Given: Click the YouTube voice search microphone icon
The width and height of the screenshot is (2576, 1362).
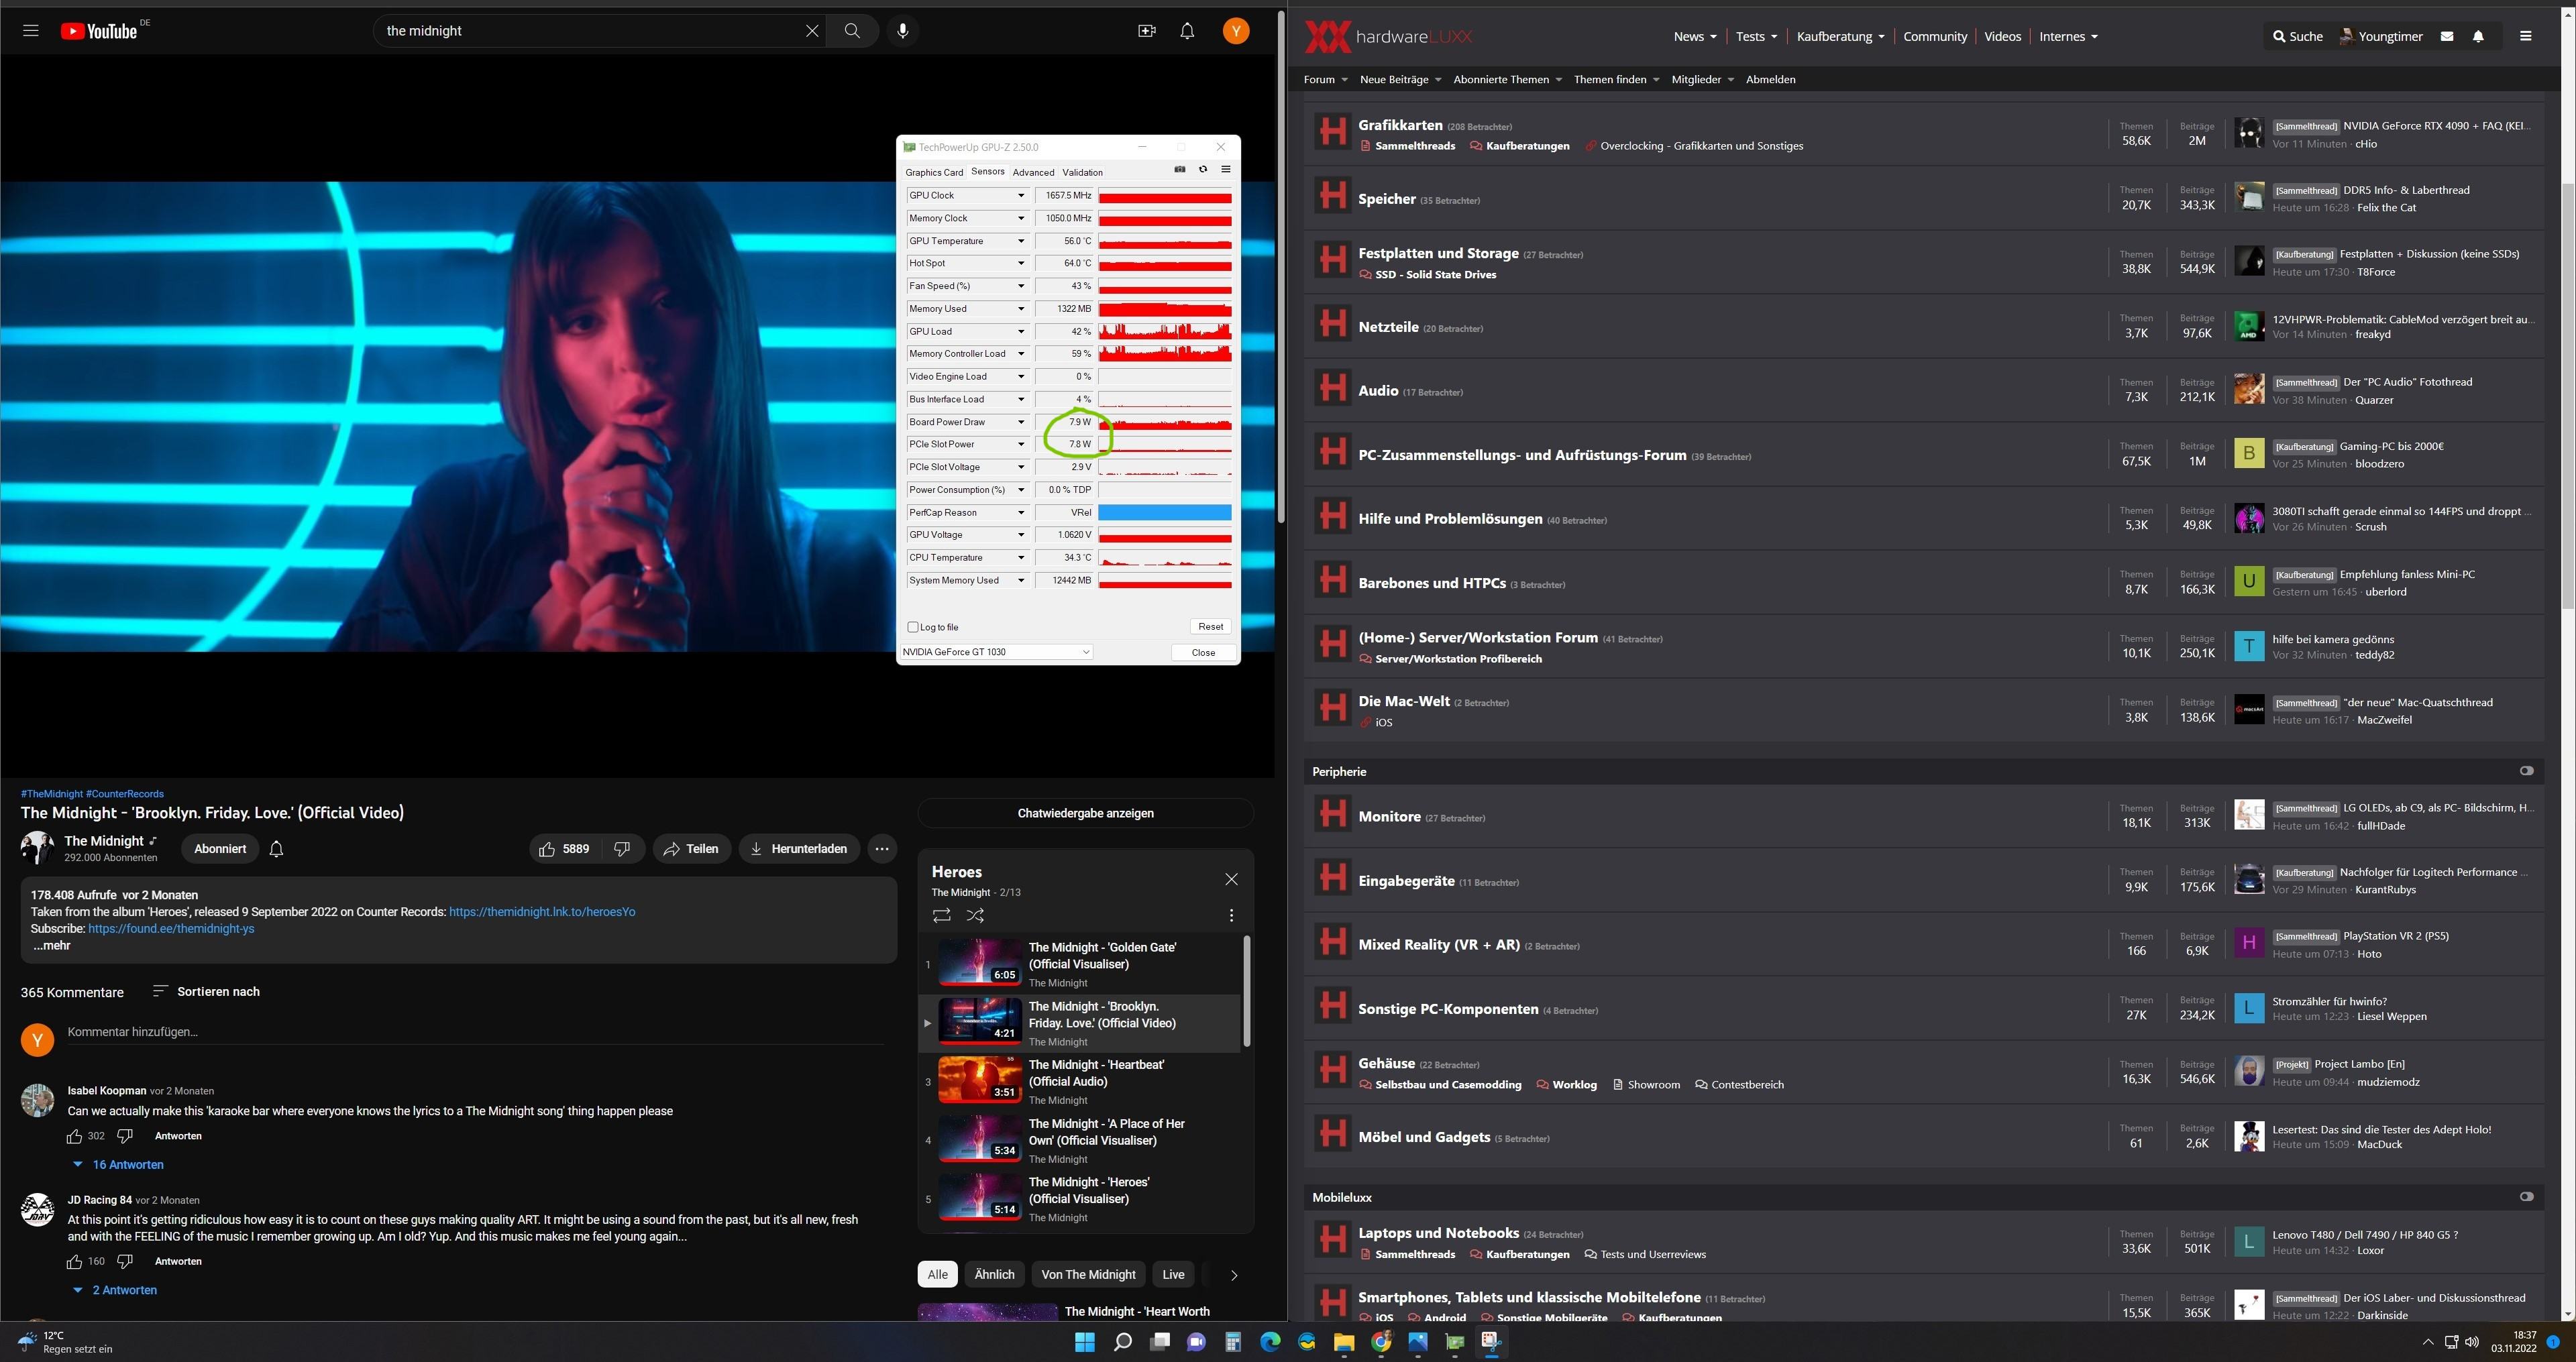Looking at the screenshot, I should (x=902, y=31).
